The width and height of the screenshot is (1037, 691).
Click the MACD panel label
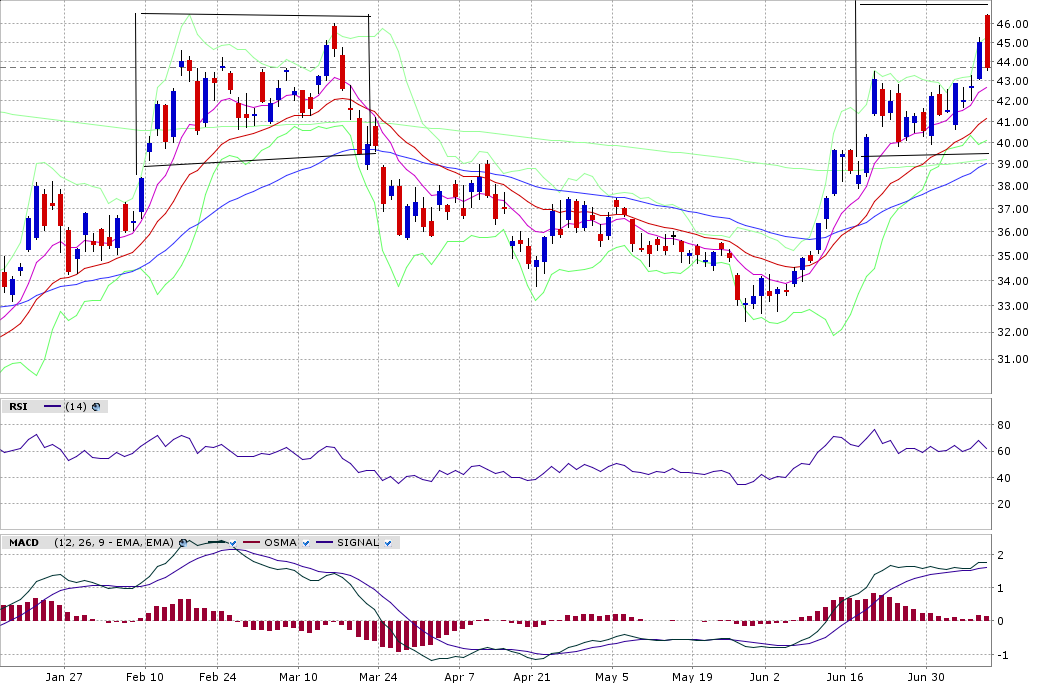pos(24,543)
